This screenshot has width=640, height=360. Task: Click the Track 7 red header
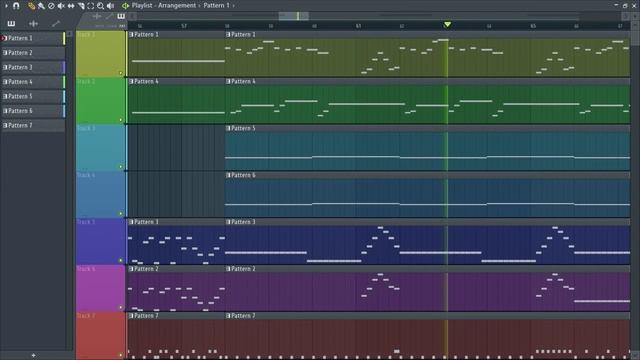pyautogui.click(x=100, y=336)
